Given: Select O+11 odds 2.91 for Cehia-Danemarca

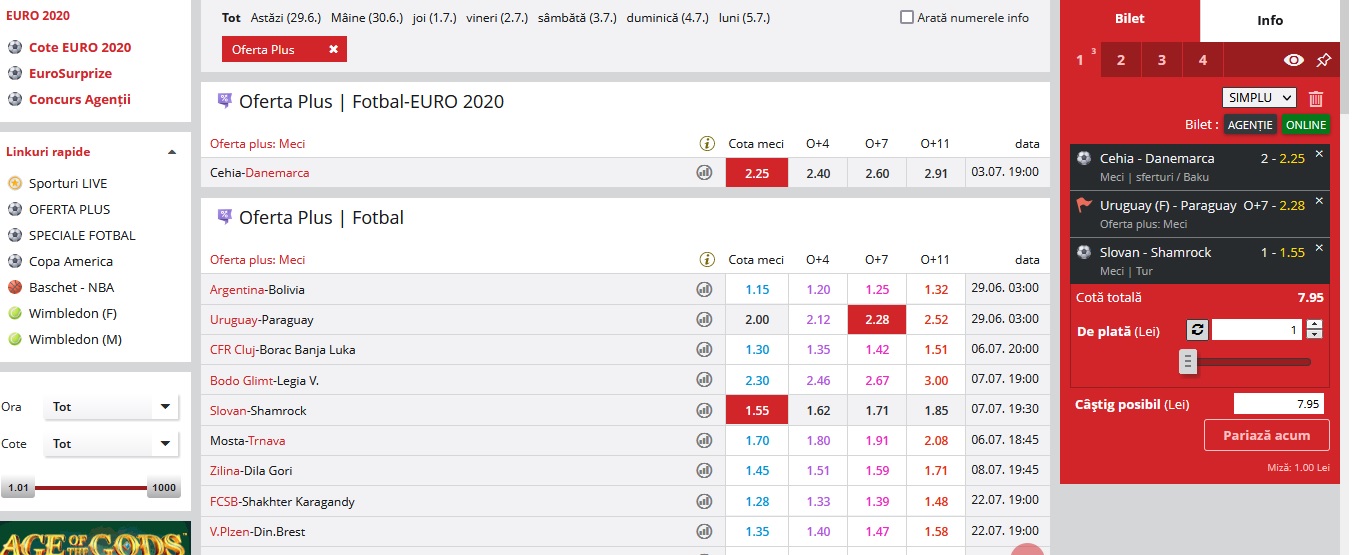Looking at the screenshot, I should tap(936, 173).
